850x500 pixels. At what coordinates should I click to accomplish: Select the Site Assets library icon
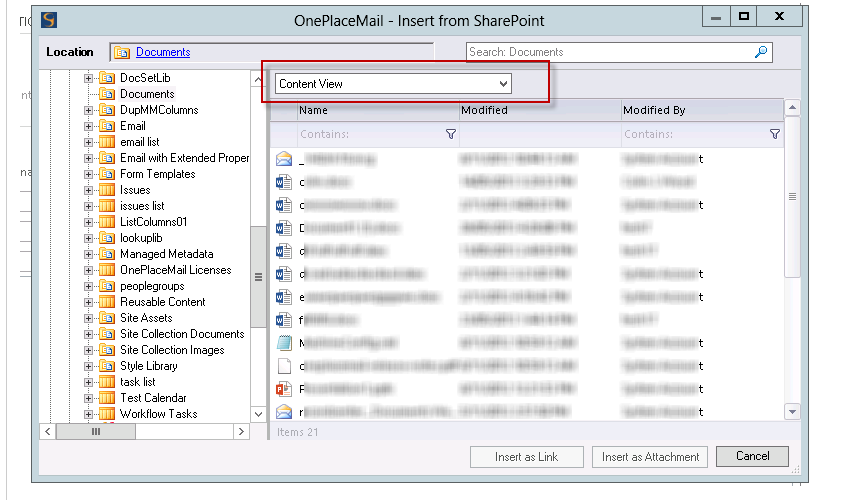pos(107,318)
